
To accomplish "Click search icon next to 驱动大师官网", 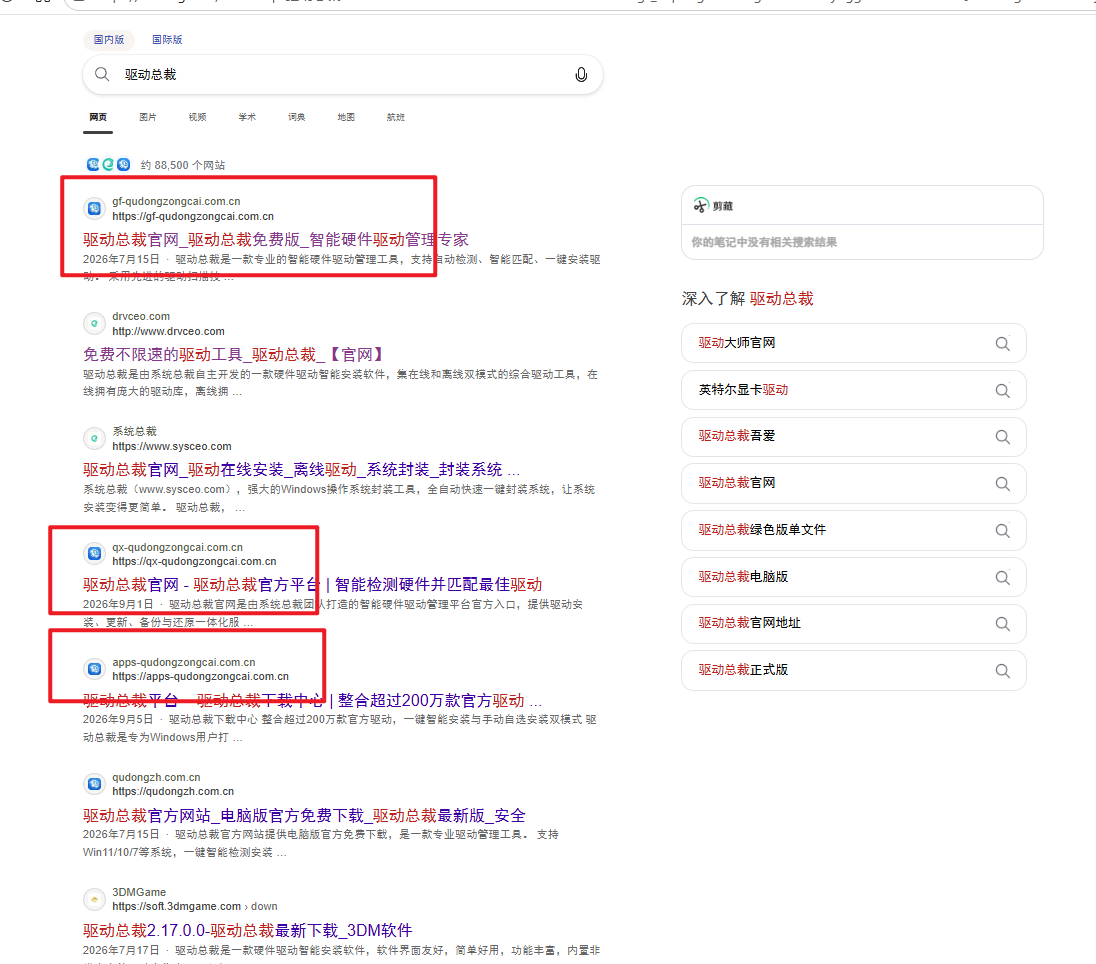I will [x=1002, y=343].
